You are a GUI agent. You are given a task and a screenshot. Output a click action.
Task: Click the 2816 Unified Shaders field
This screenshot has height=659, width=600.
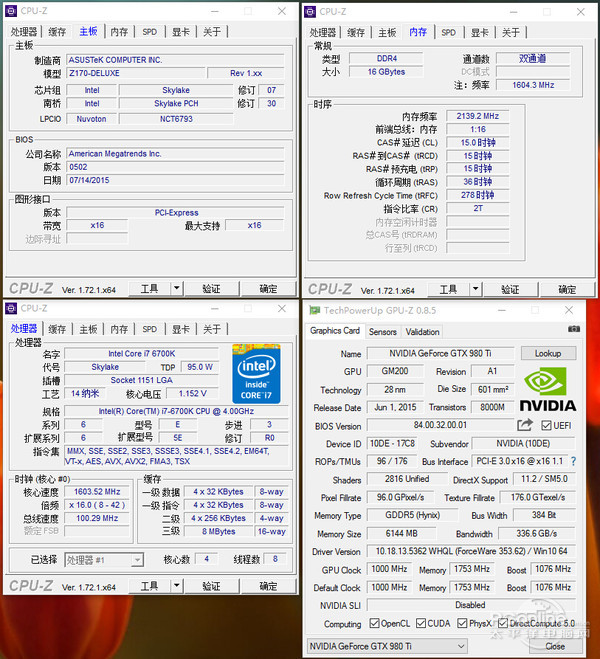click(x=407, y=479)
